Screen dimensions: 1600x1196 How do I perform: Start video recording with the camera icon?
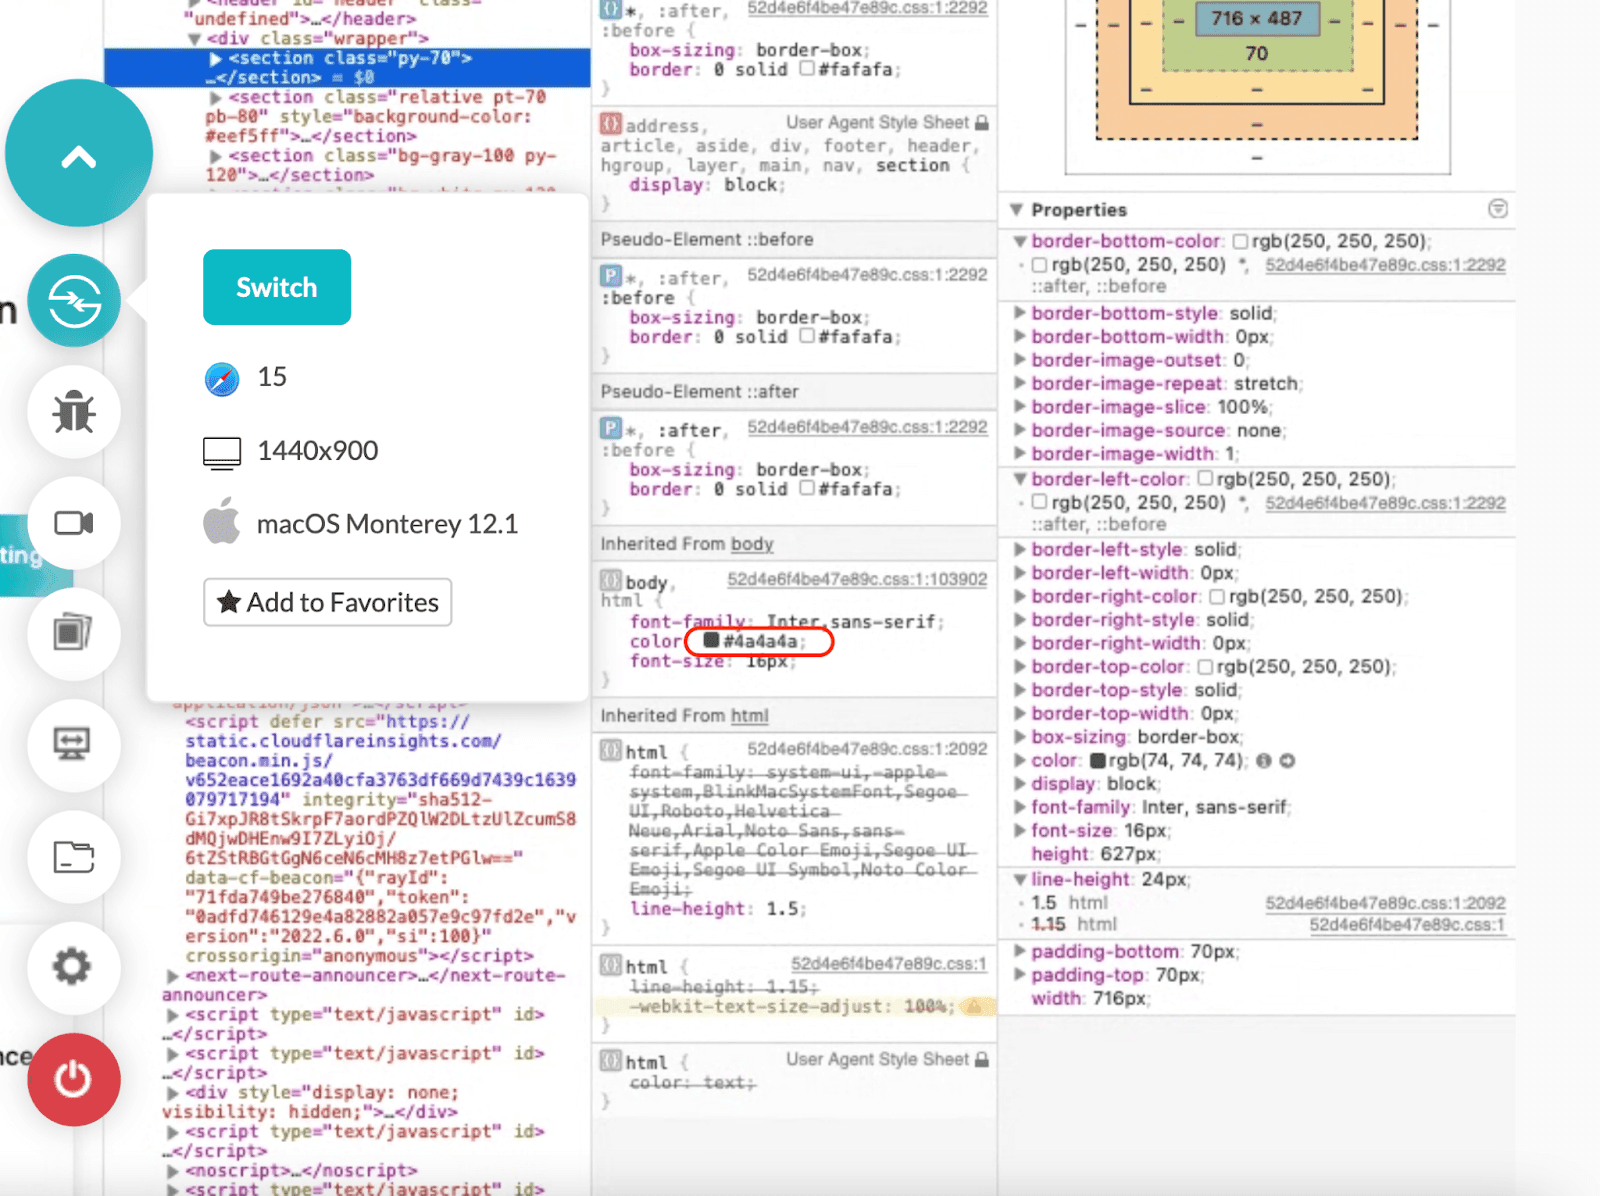pyautogui.click(x=75, y=522)
